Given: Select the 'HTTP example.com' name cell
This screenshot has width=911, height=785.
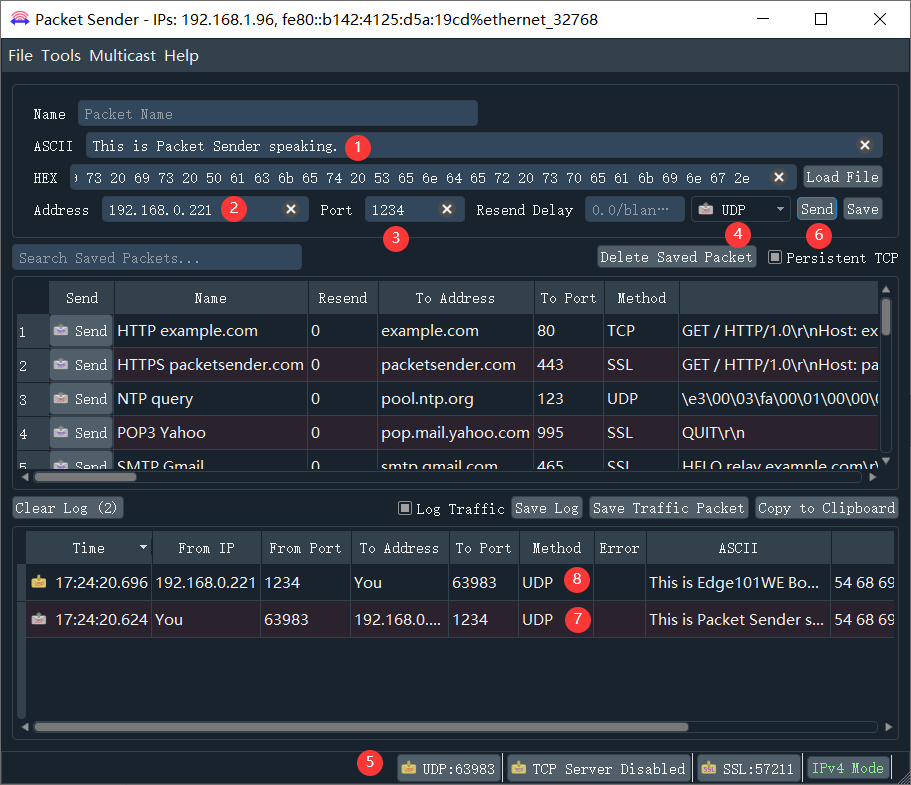Looking at the screenshot, I should pos(211,331).
